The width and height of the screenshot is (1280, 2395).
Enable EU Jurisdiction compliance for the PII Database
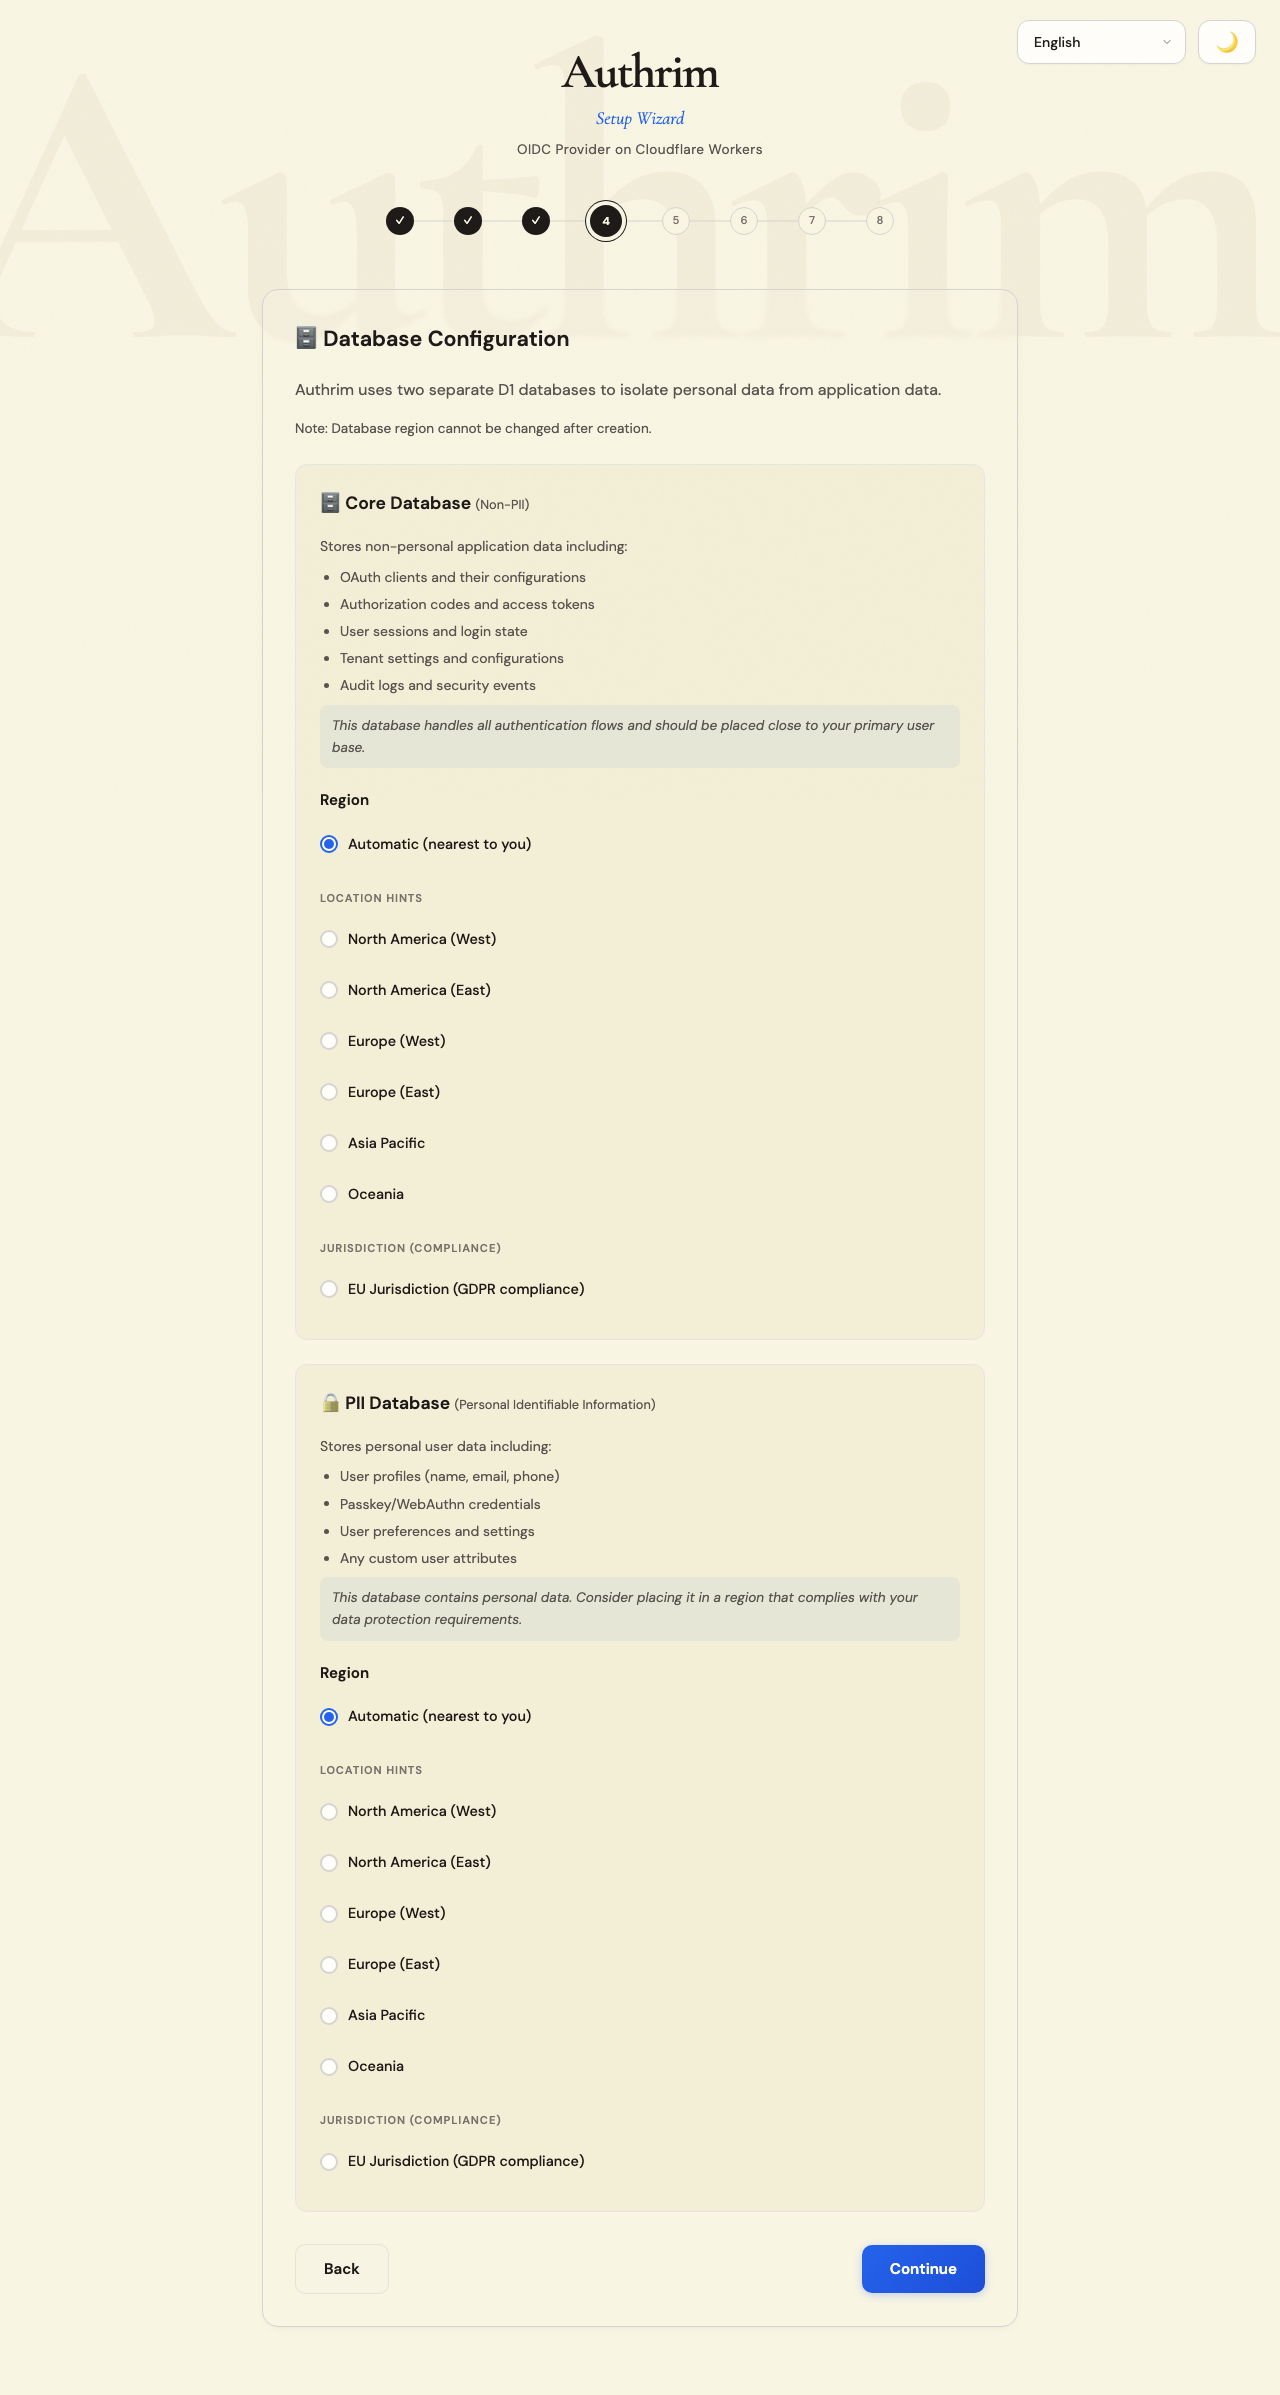point(329,2161)
